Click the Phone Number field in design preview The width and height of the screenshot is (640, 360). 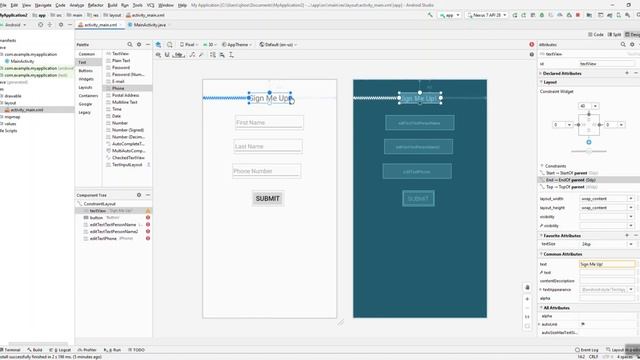(267, 171)
